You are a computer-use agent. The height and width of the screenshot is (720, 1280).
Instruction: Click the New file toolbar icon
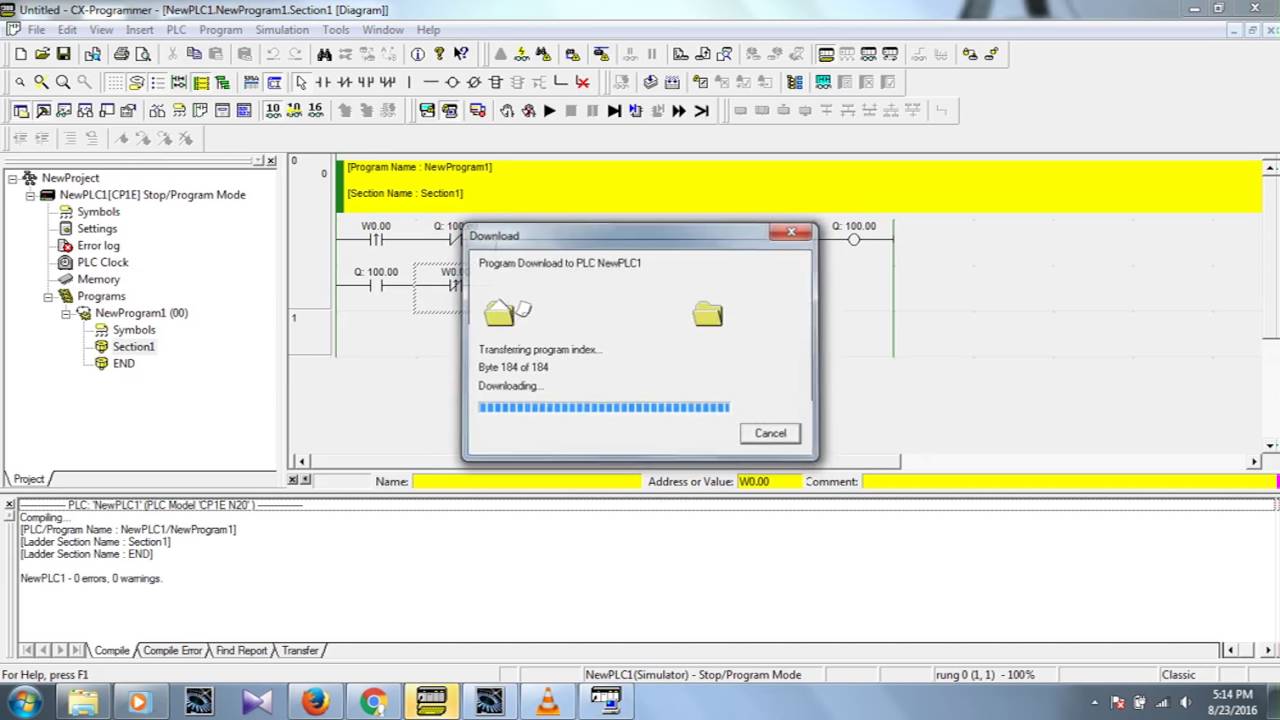20,54
